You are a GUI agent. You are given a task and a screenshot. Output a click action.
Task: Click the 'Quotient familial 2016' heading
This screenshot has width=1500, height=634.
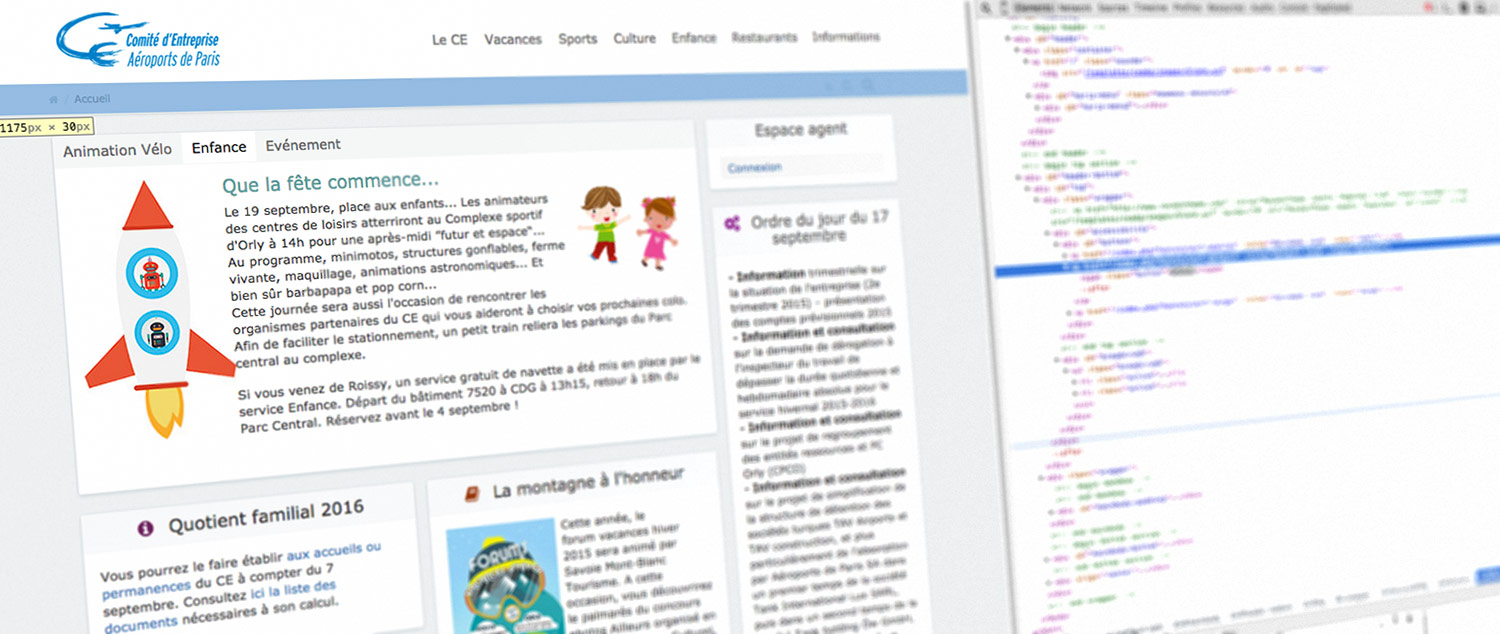(264, 517)
